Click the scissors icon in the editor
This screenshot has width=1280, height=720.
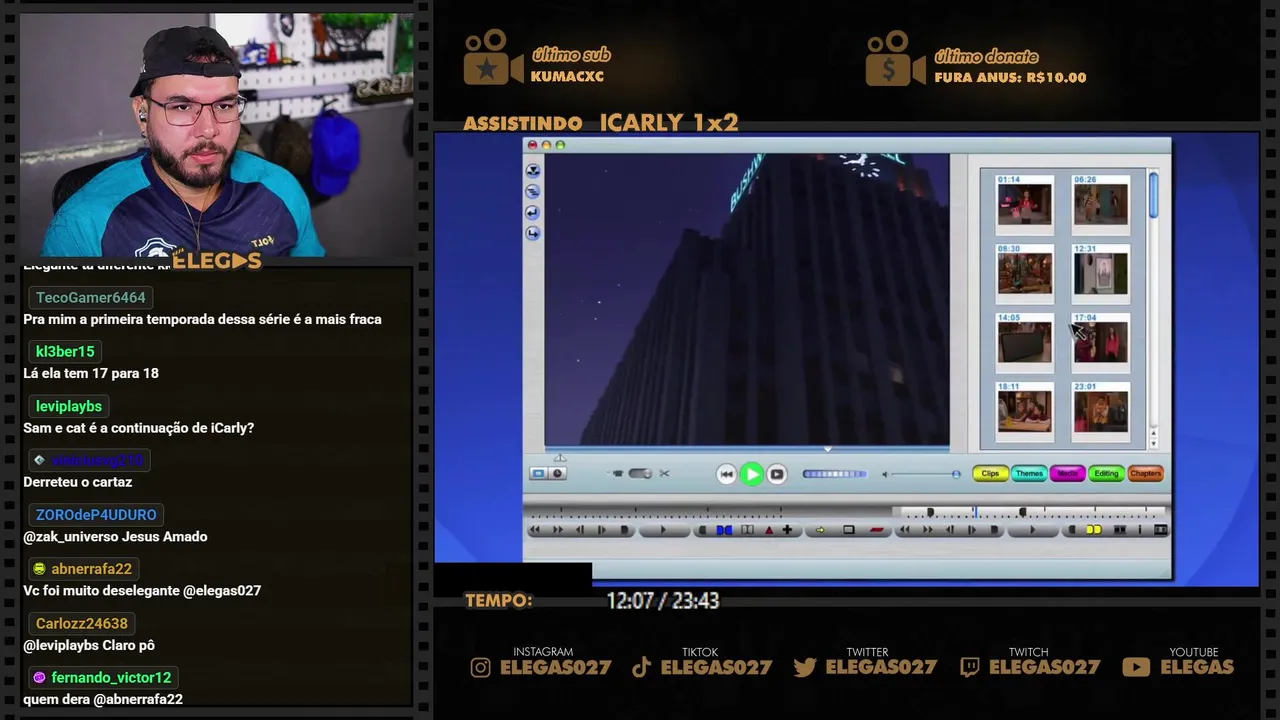(x=664, y=473)
